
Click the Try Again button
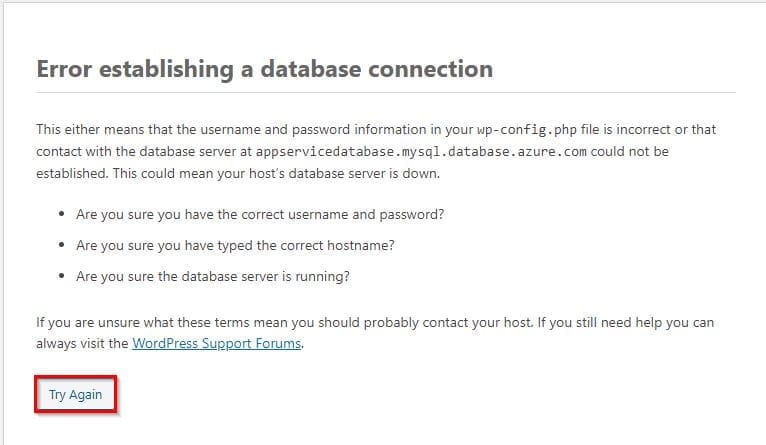point(75,395)
